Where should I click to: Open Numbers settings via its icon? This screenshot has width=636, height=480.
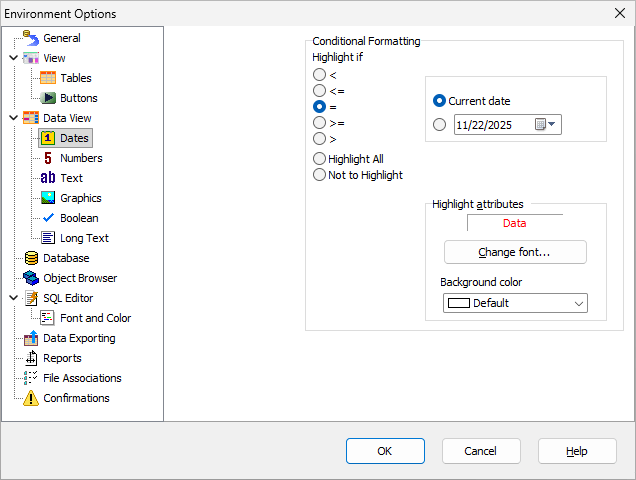coord(48,158)
